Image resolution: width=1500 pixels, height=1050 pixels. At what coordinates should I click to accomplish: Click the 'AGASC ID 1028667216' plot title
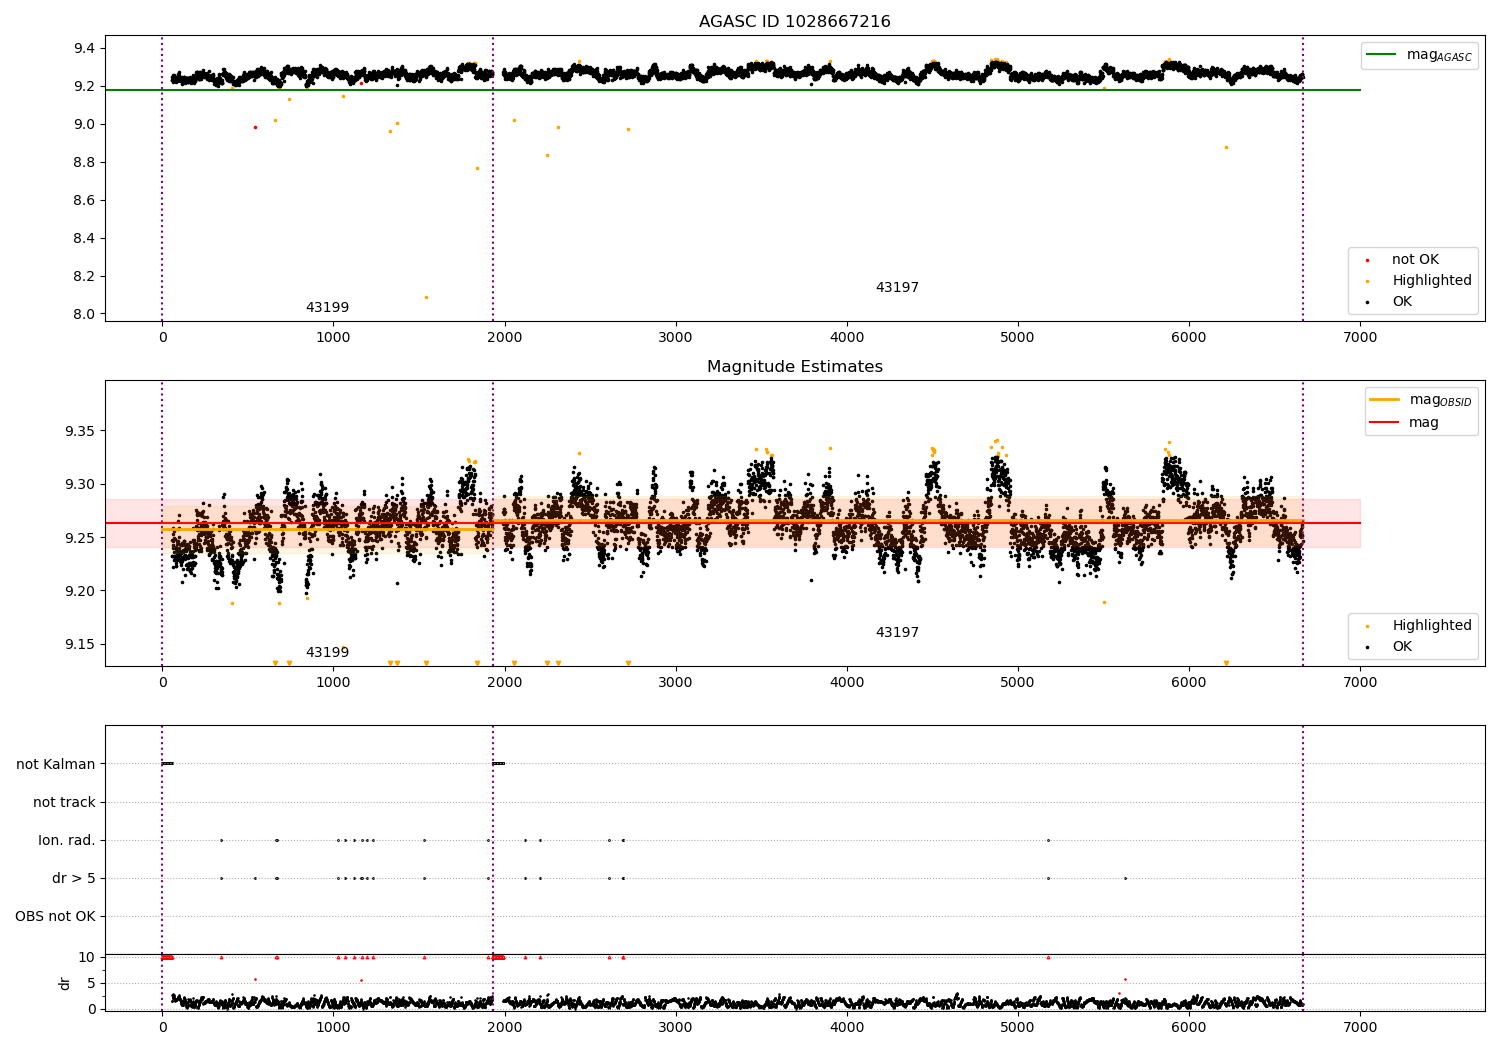(x=794, y=22)
